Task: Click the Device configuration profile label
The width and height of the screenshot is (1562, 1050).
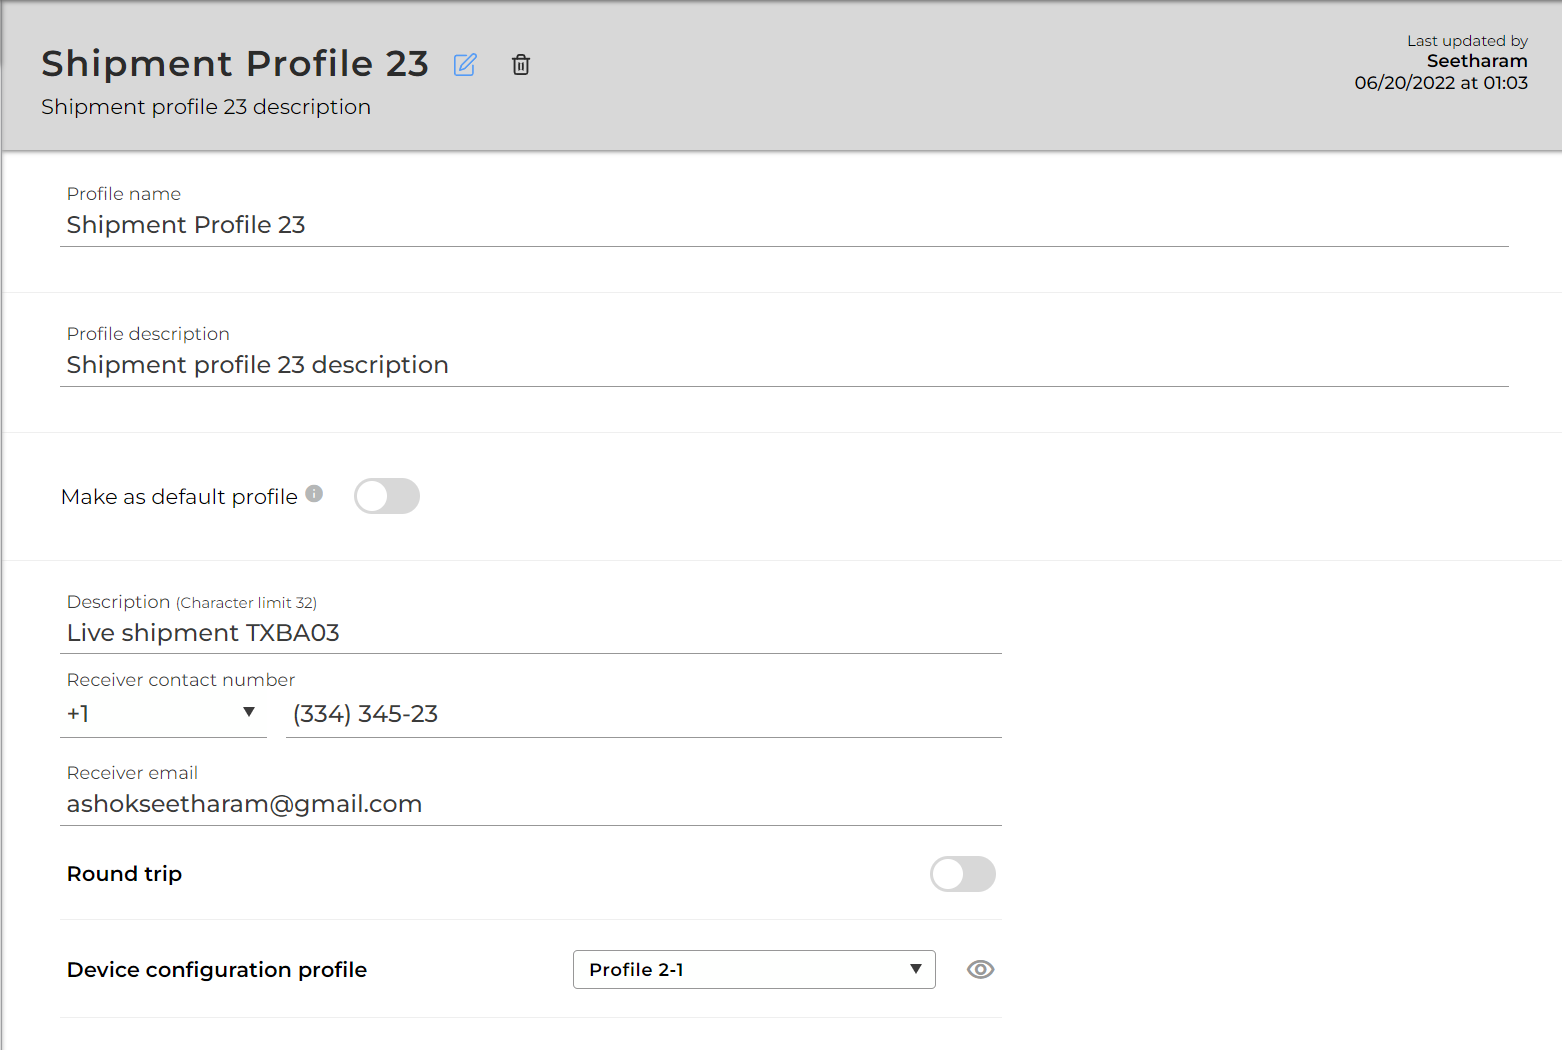Action: pyautogui.click(x=217, y=970)
